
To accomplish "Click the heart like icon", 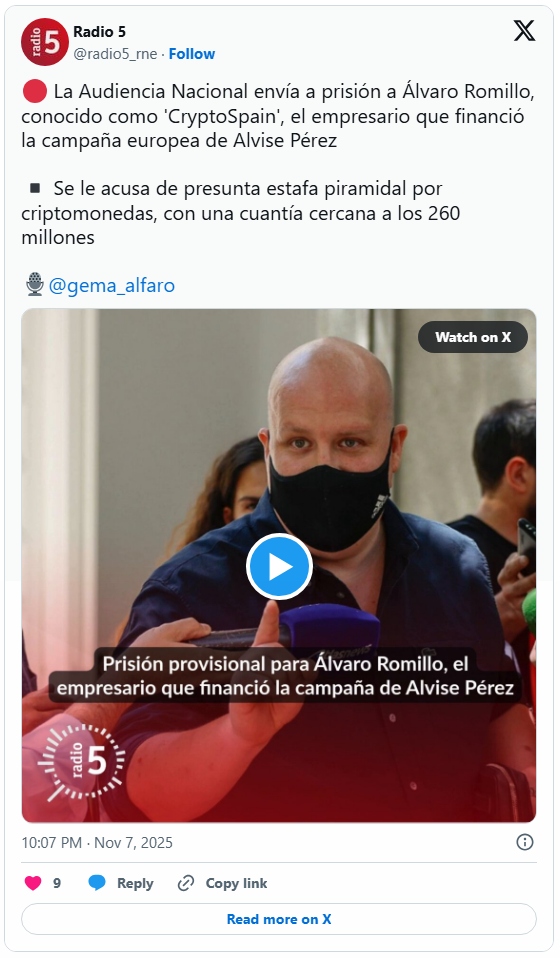I will click(33, 883).
